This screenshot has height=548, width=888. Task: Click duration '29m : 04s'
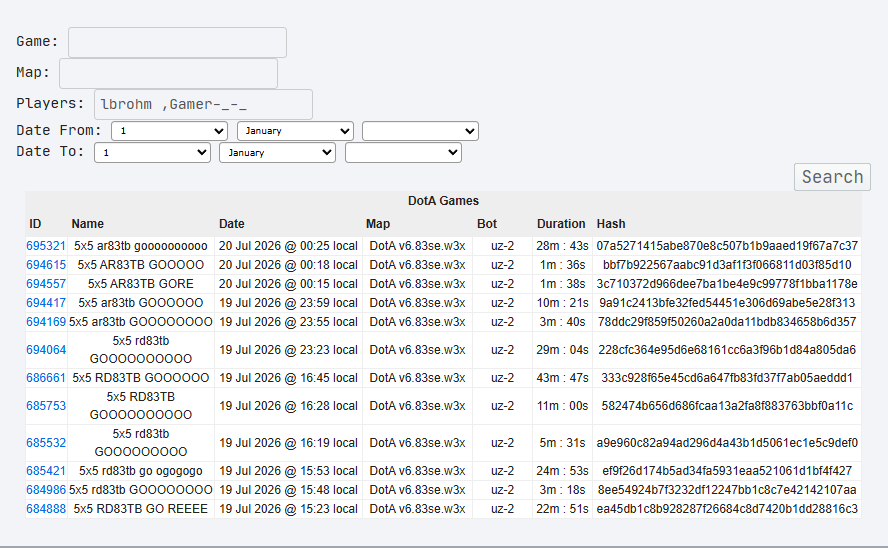(x=562, y=350)
